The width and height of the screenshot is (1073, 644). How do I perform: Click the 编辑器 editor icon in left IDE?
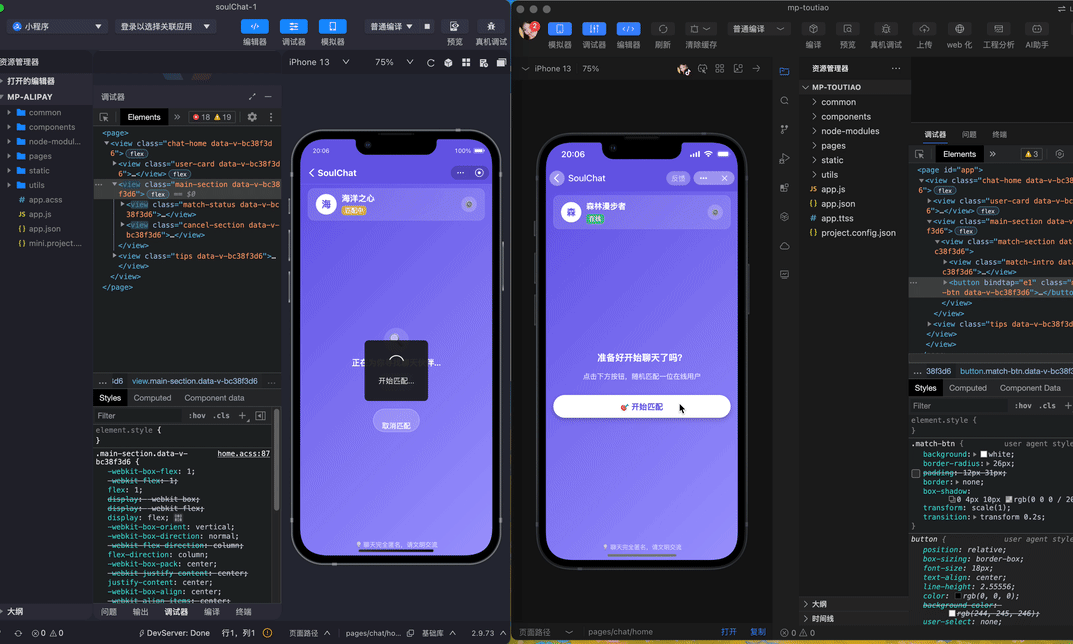pyautogui.click(x=255, y=27)
